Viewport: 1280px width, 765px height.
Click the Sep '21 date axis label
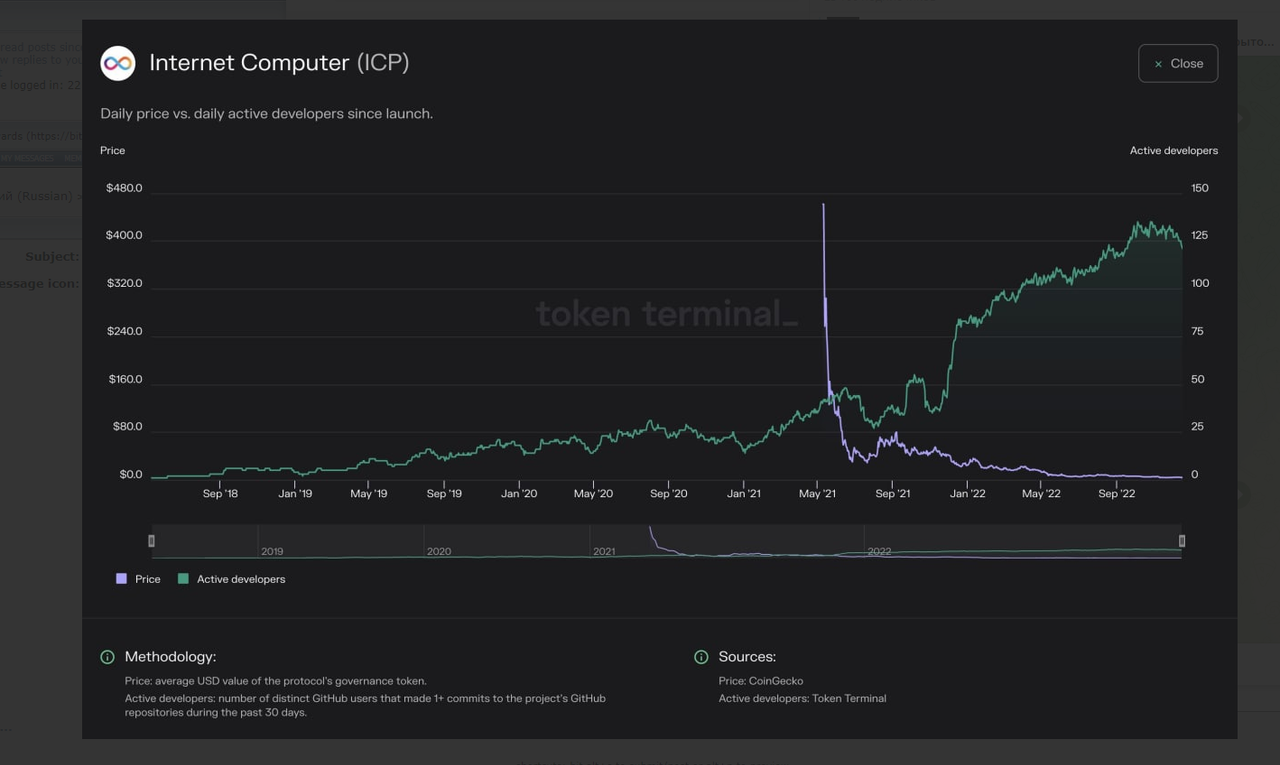click(x=892, y=494)
